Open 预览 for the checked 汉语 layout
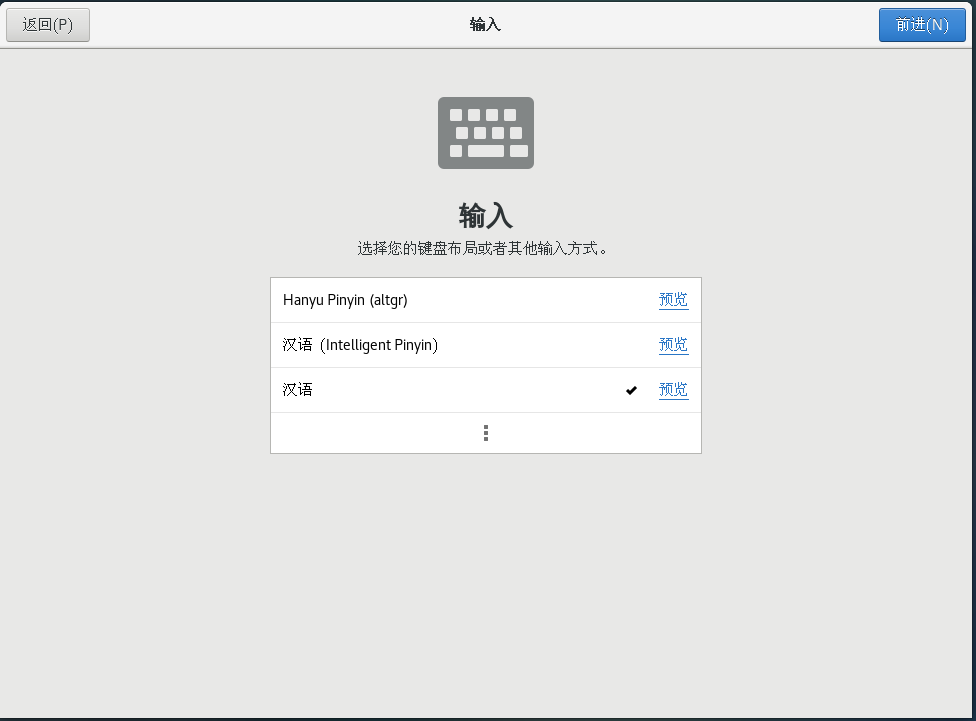This screenshot has height=721, width=976. coord(673,390)
